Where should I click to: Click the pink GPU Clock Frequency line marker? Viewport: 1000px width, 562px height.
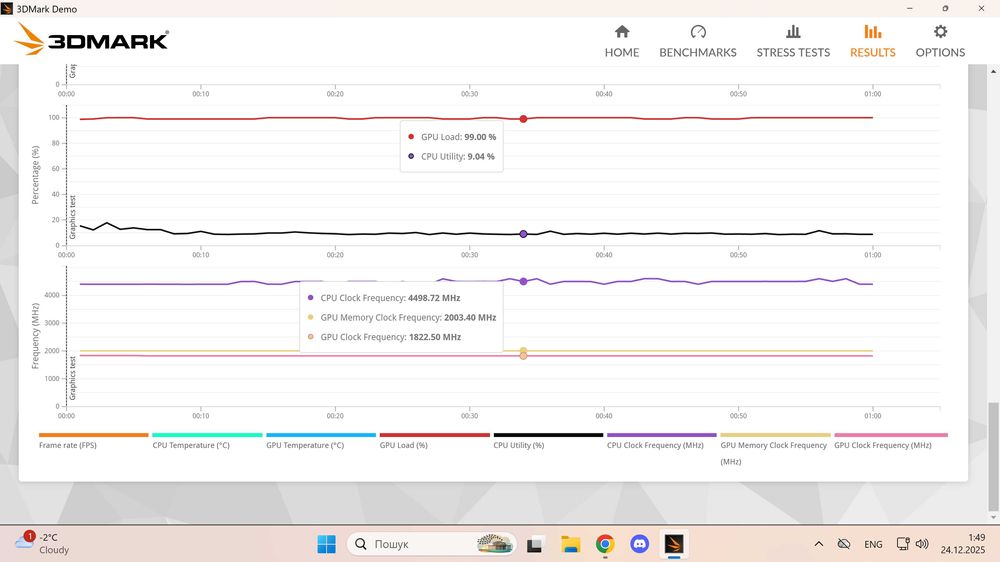coord(523,356)
